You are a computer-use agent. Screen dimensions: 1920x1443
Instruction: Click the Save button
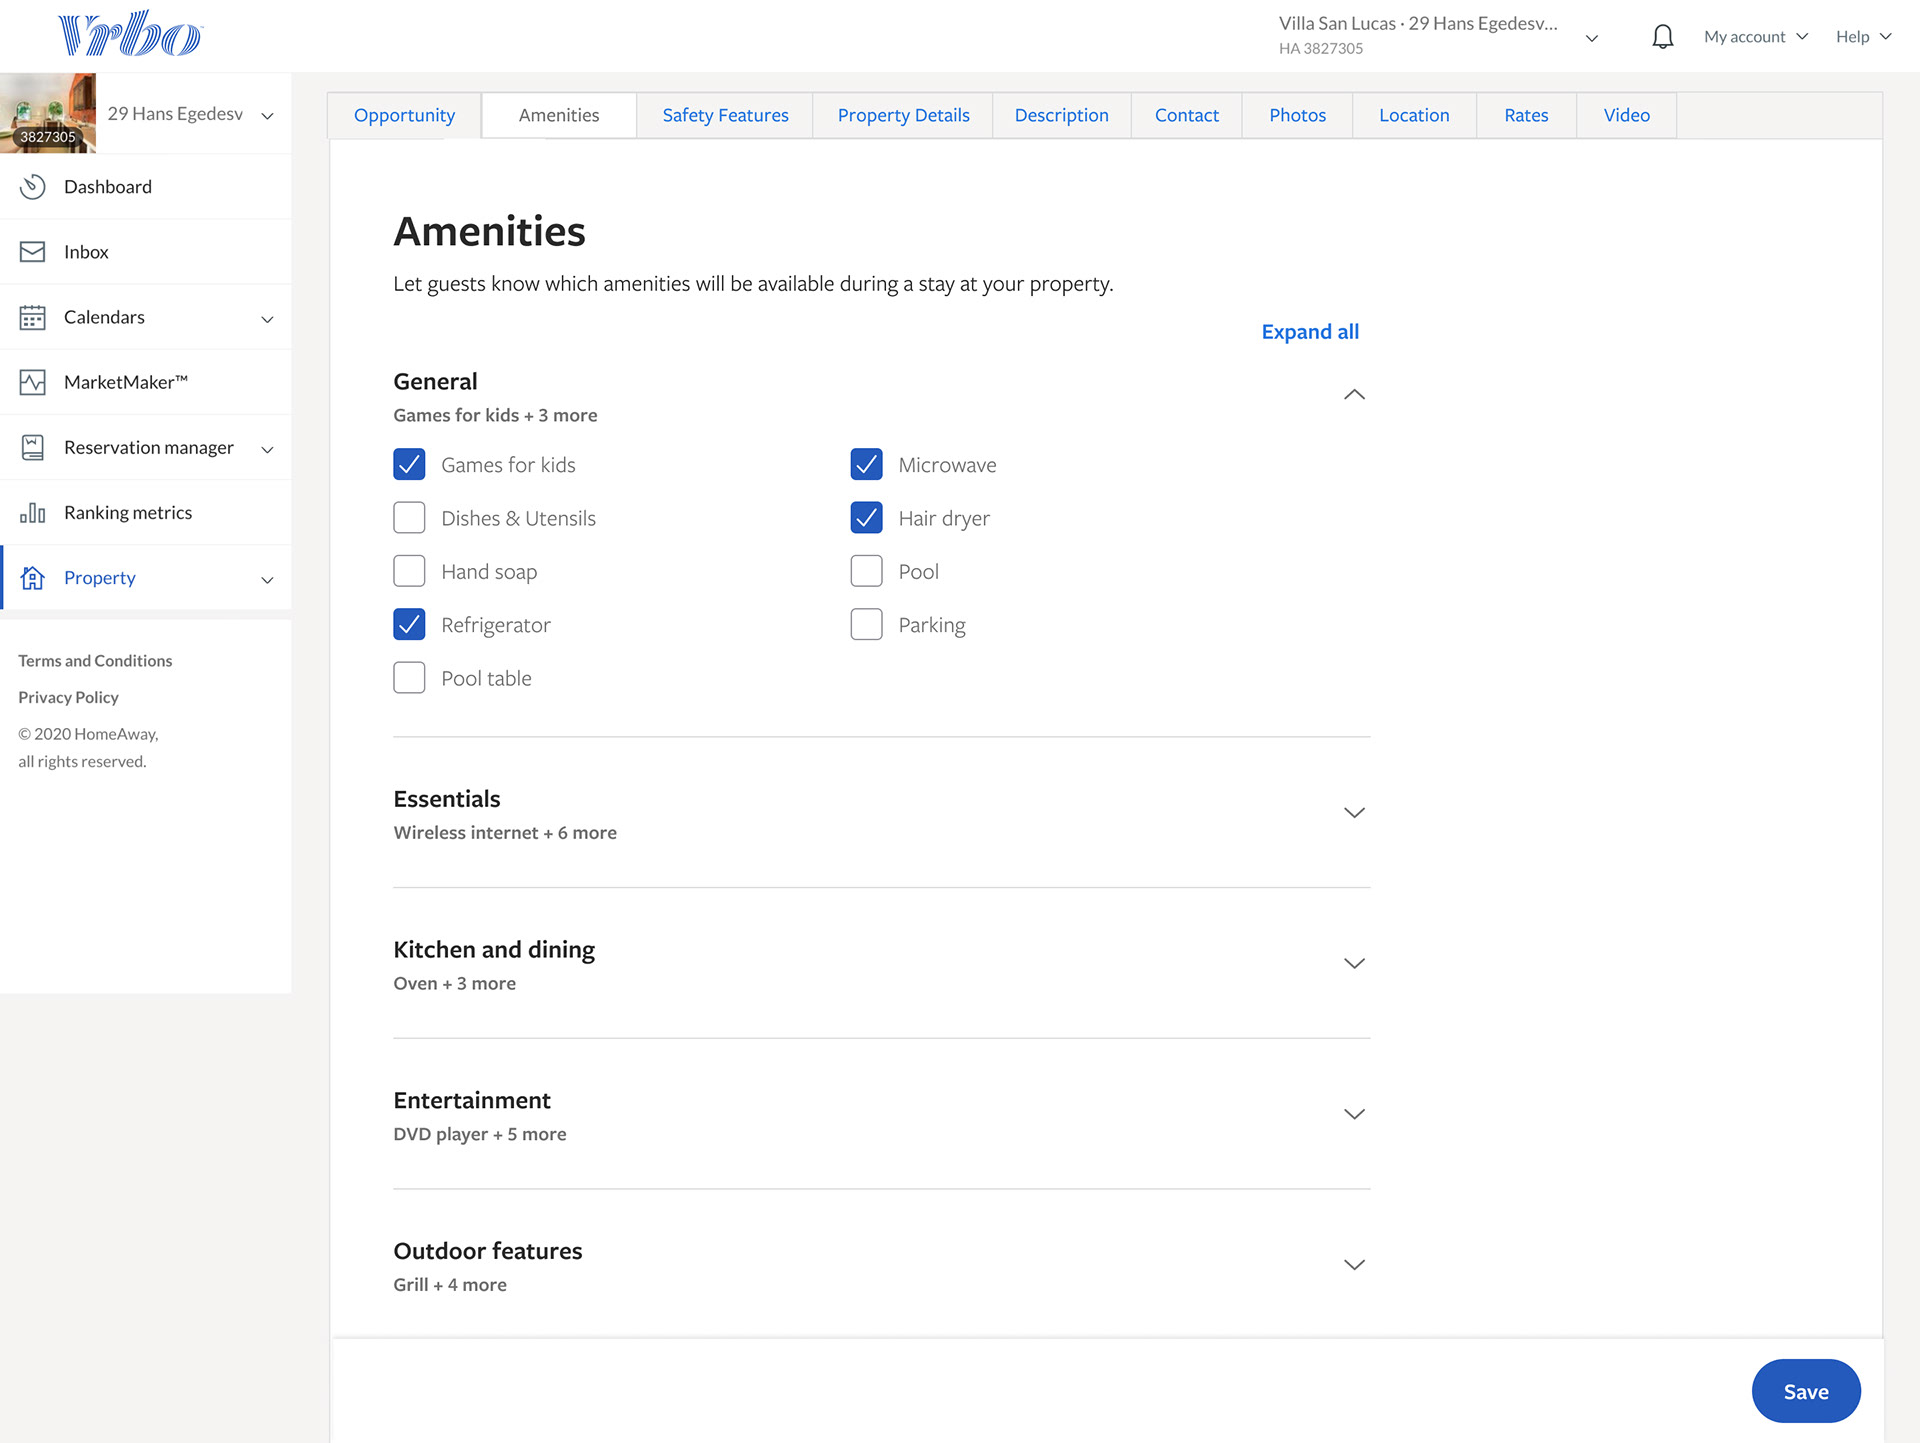click(x=1805, y=1391)
